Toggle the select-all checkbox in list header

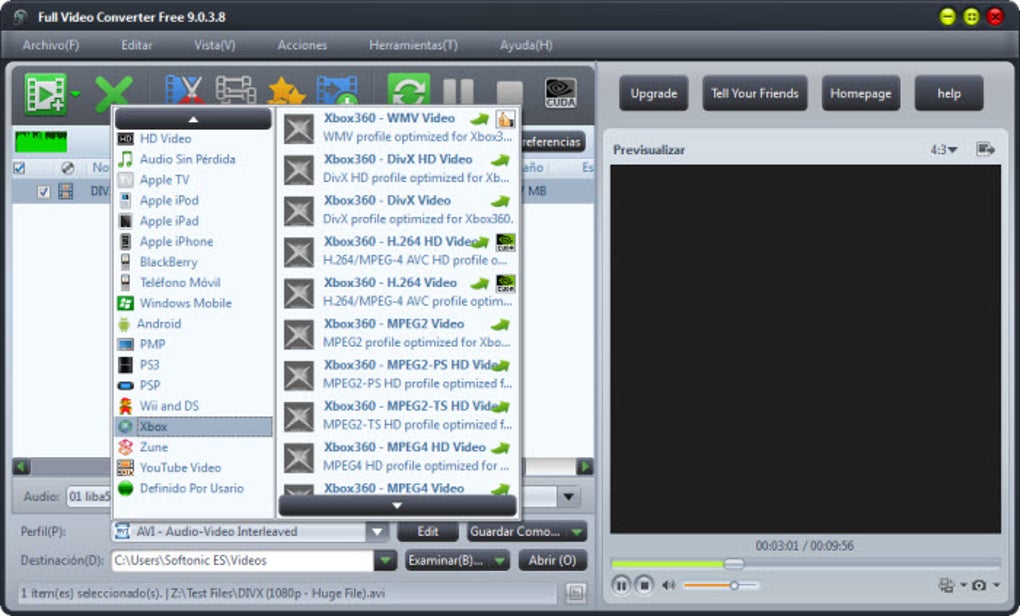(21, 168)
